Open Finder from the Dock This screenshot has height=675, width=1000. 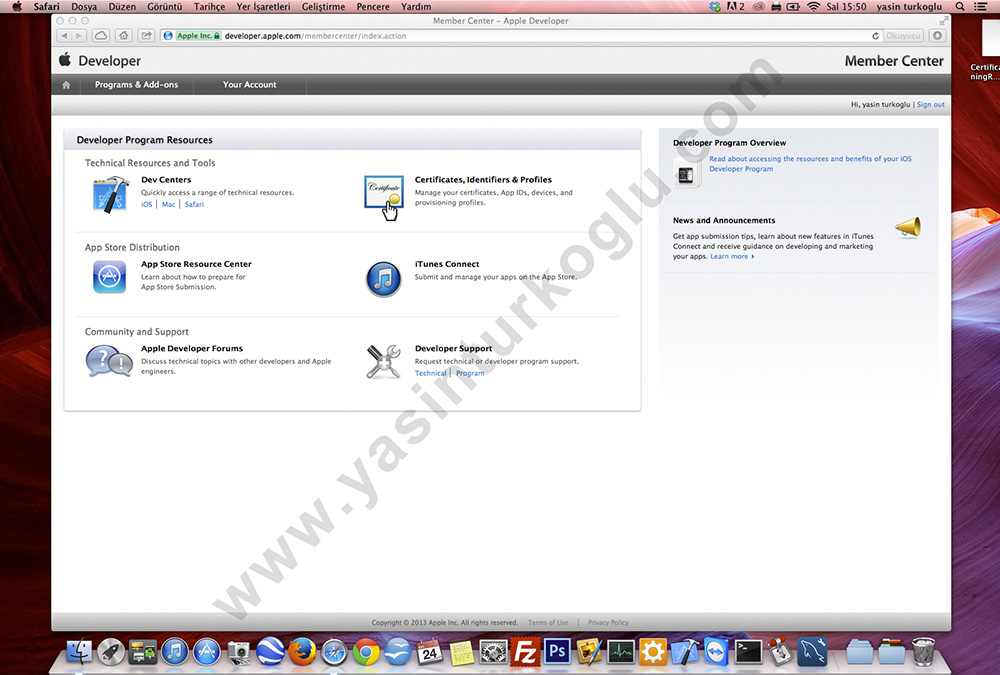(x=79, y=652)
